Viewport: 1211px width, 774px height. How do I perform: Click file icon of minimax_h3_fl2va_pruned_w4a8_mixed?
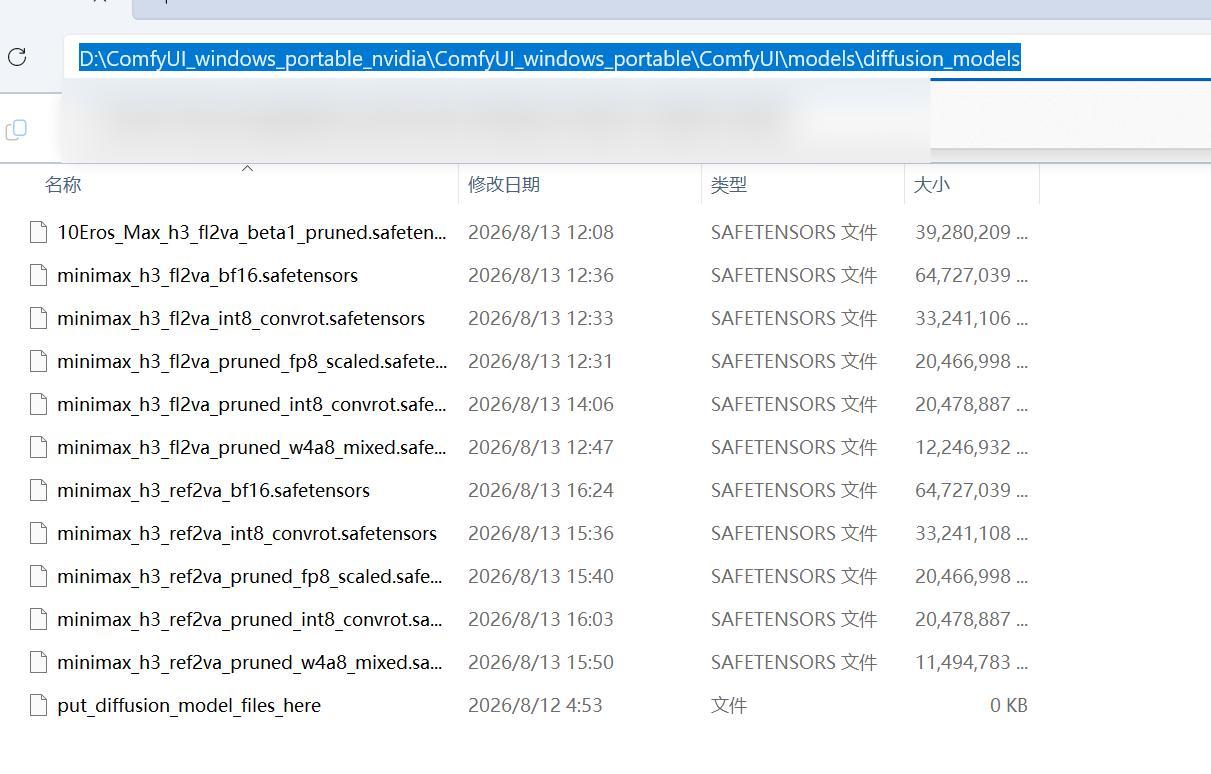[39, 447]
